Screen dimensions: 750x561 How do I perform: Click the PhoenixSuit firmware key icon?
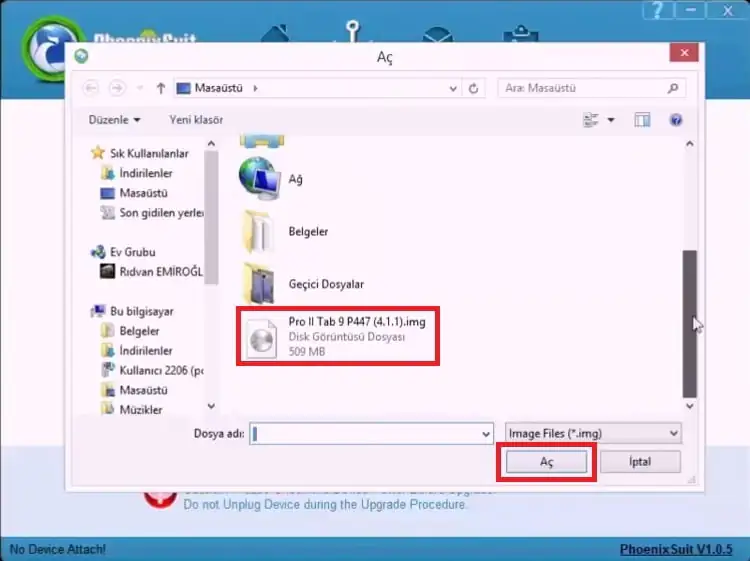[353, 32]
